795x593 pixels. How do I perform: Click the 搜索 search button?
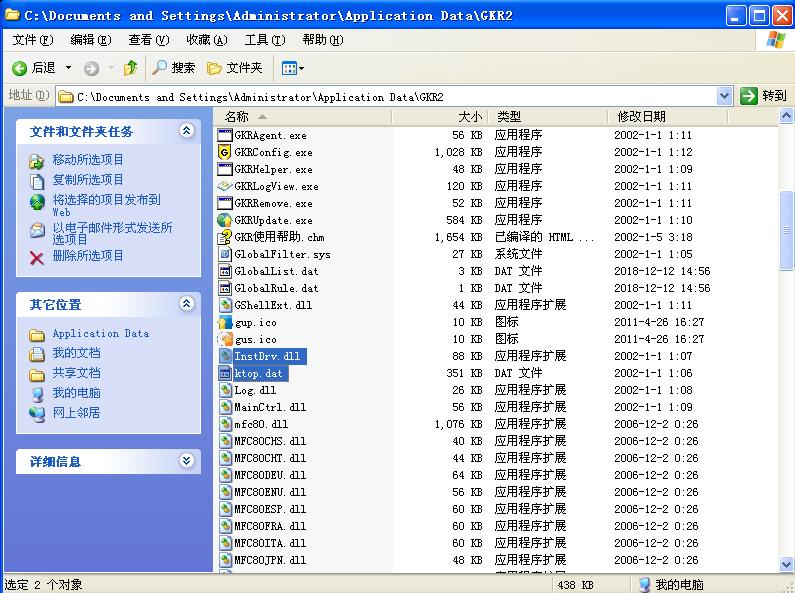coord(173,67)
